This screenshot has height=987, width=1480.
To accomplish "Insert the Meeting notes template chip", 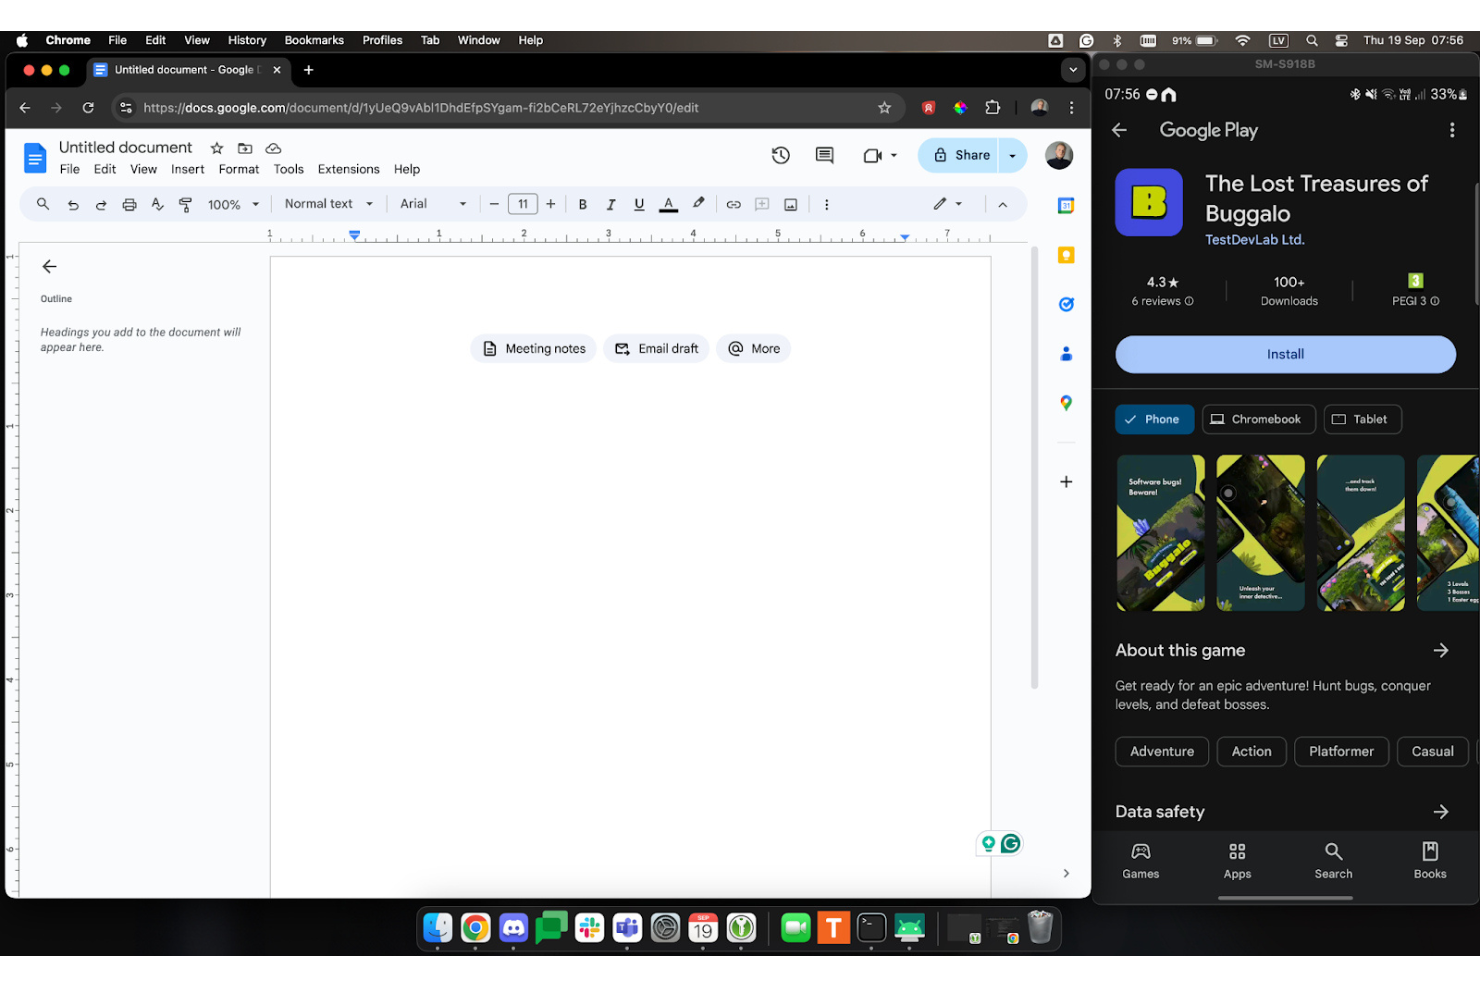I will (534, 349).
